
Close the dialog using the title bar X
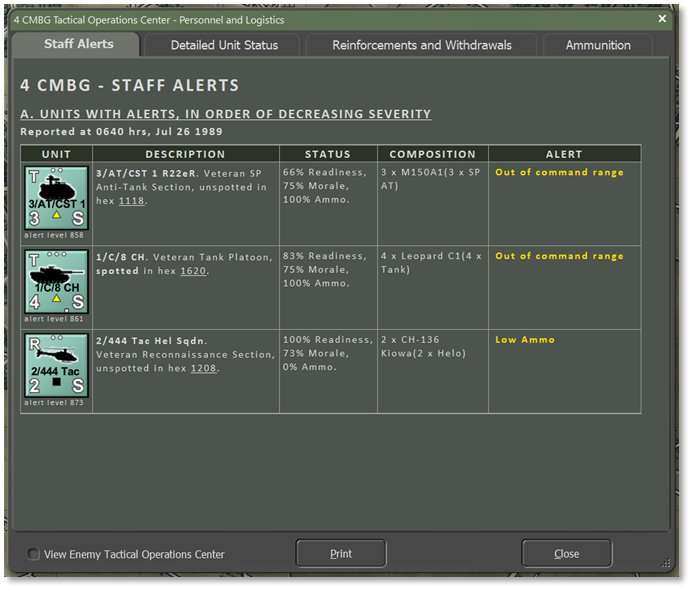coord(662,19)
